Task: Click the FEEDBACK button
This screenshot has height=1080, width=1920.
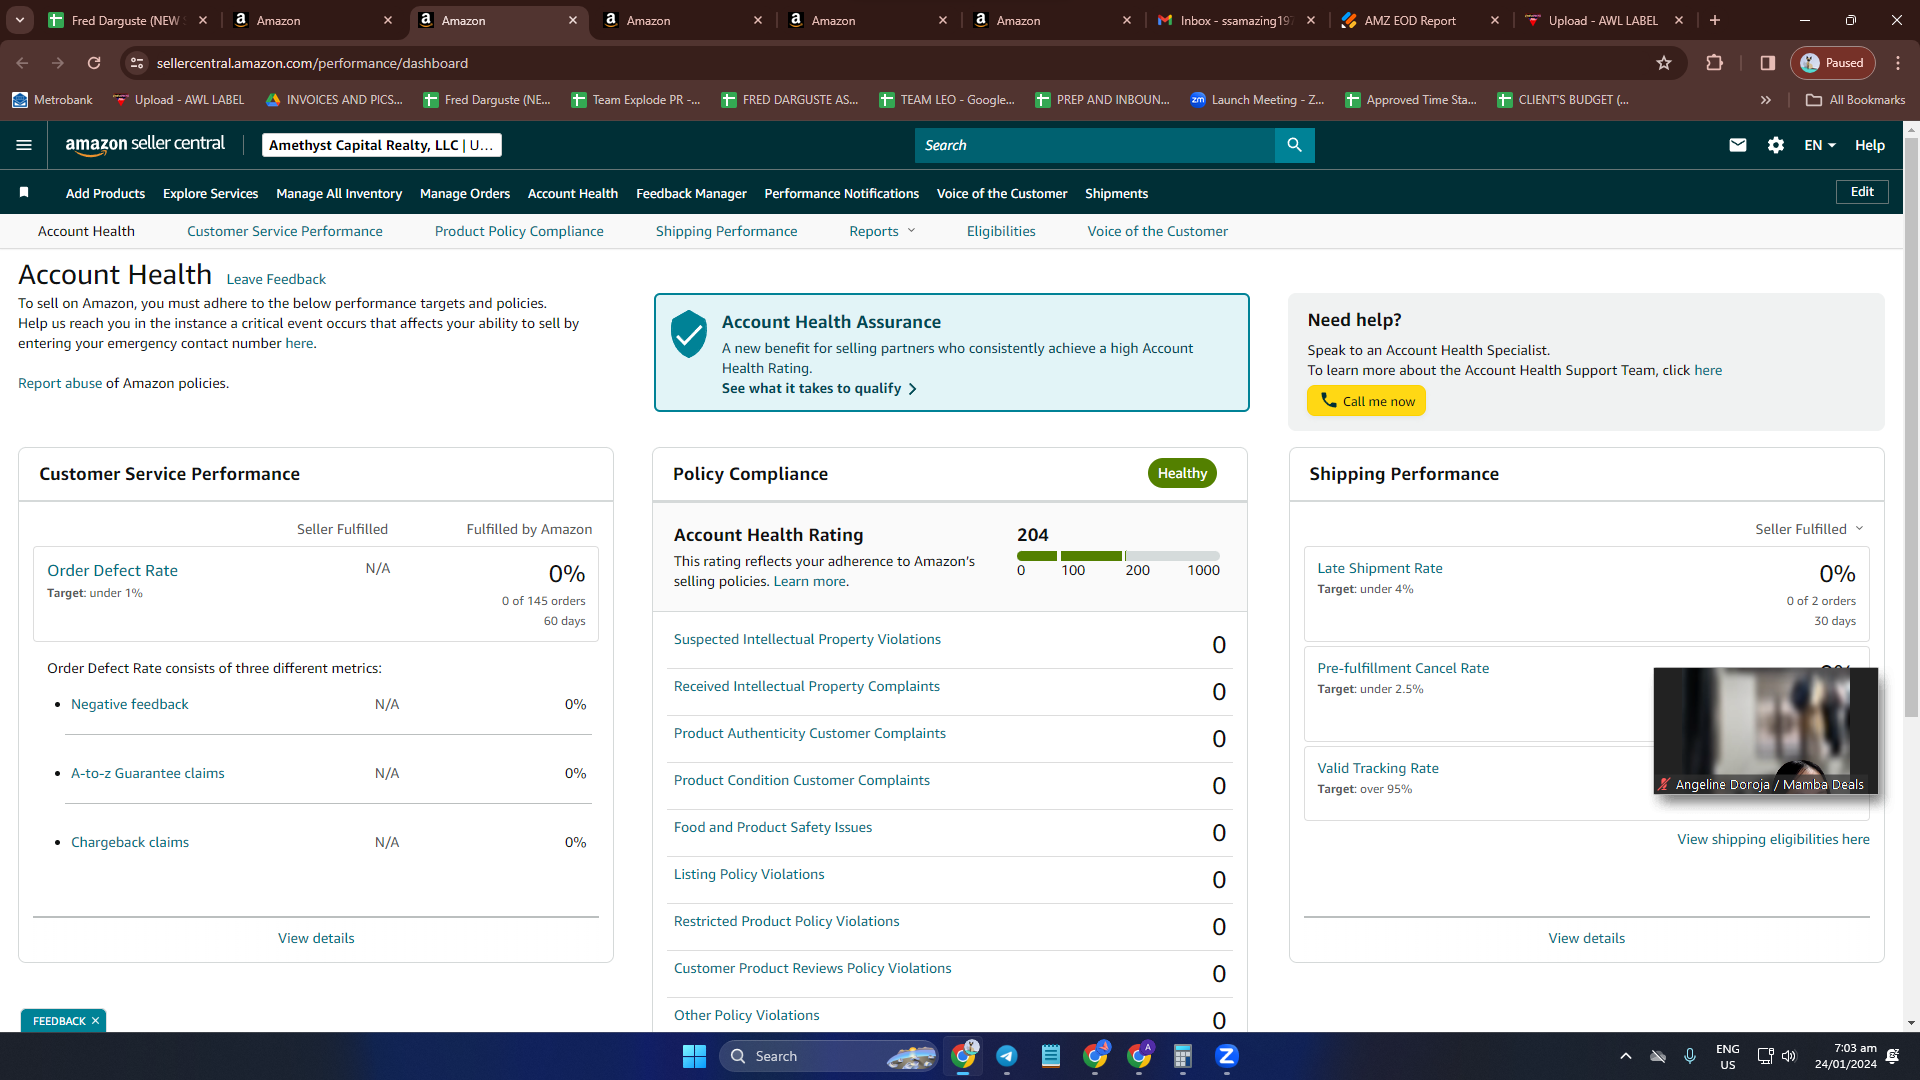Action: point(59,1021)
